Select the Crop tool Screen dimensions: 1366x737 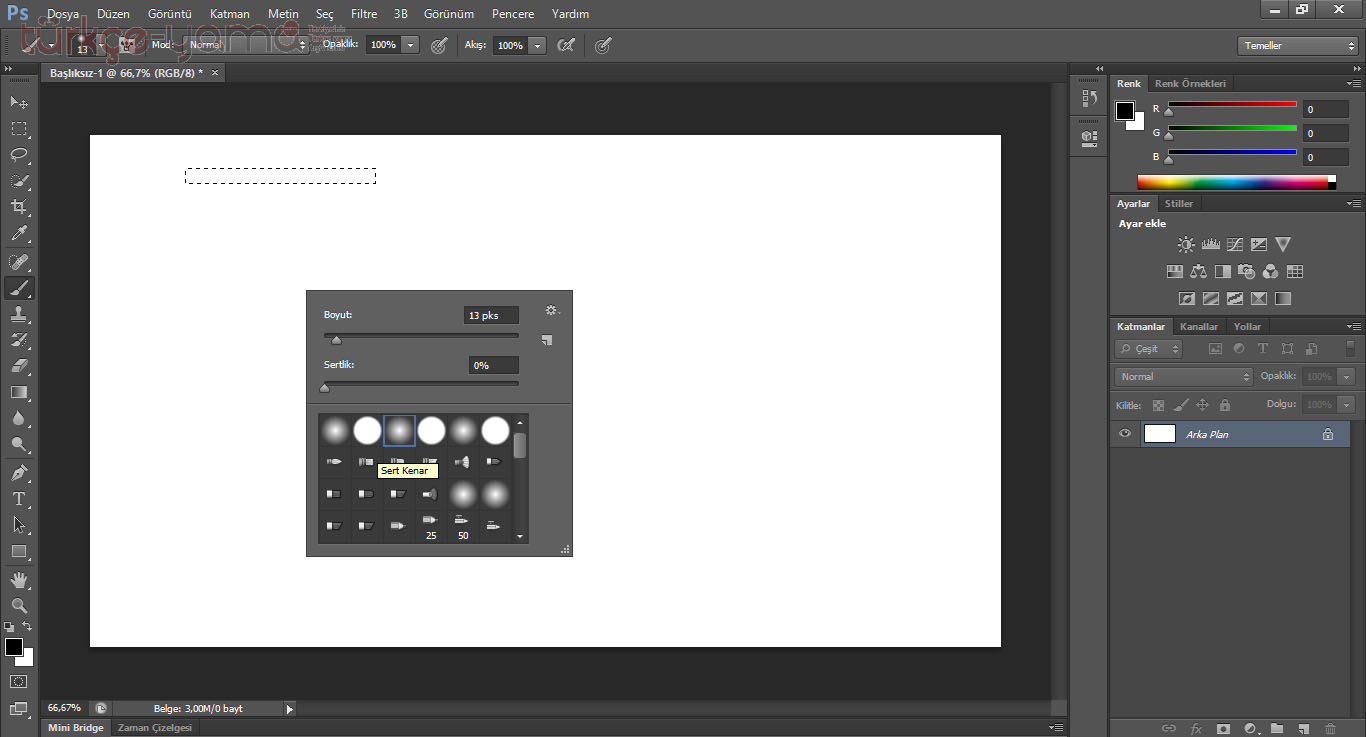coord(19,207)
